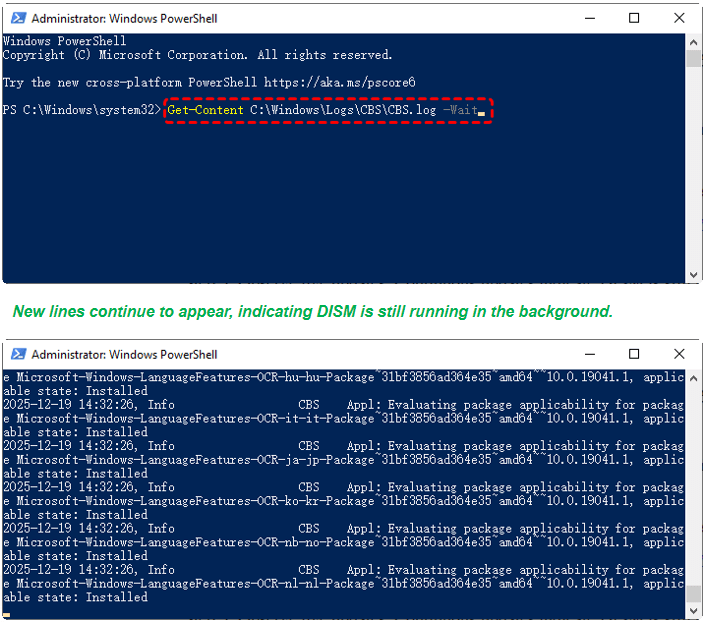This screenshot has width=706, height=622.
Task: Click the PowerShell icon in the Get-Content window title bar
Action: coord(17,18)
